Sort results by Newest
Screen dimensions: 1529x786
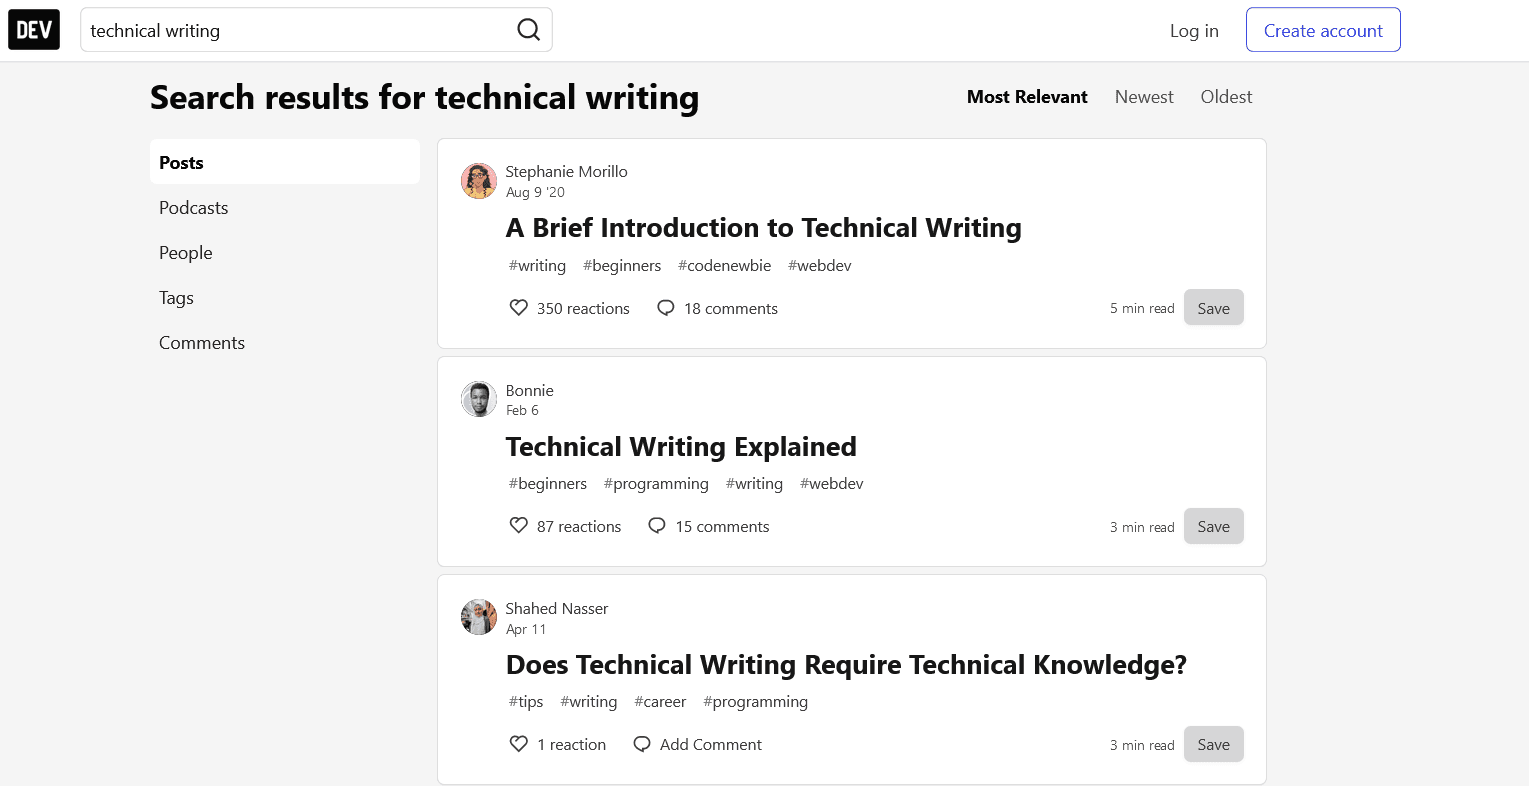pos(1144,97)
